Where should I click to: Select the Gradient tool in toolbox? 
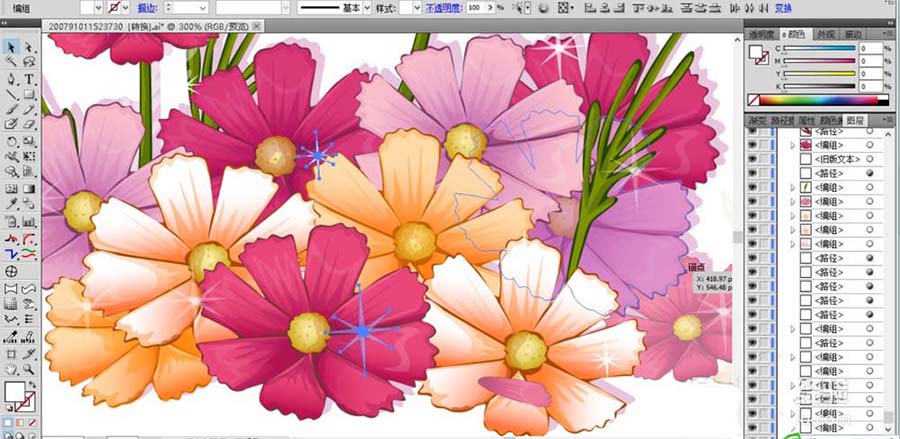28,189
